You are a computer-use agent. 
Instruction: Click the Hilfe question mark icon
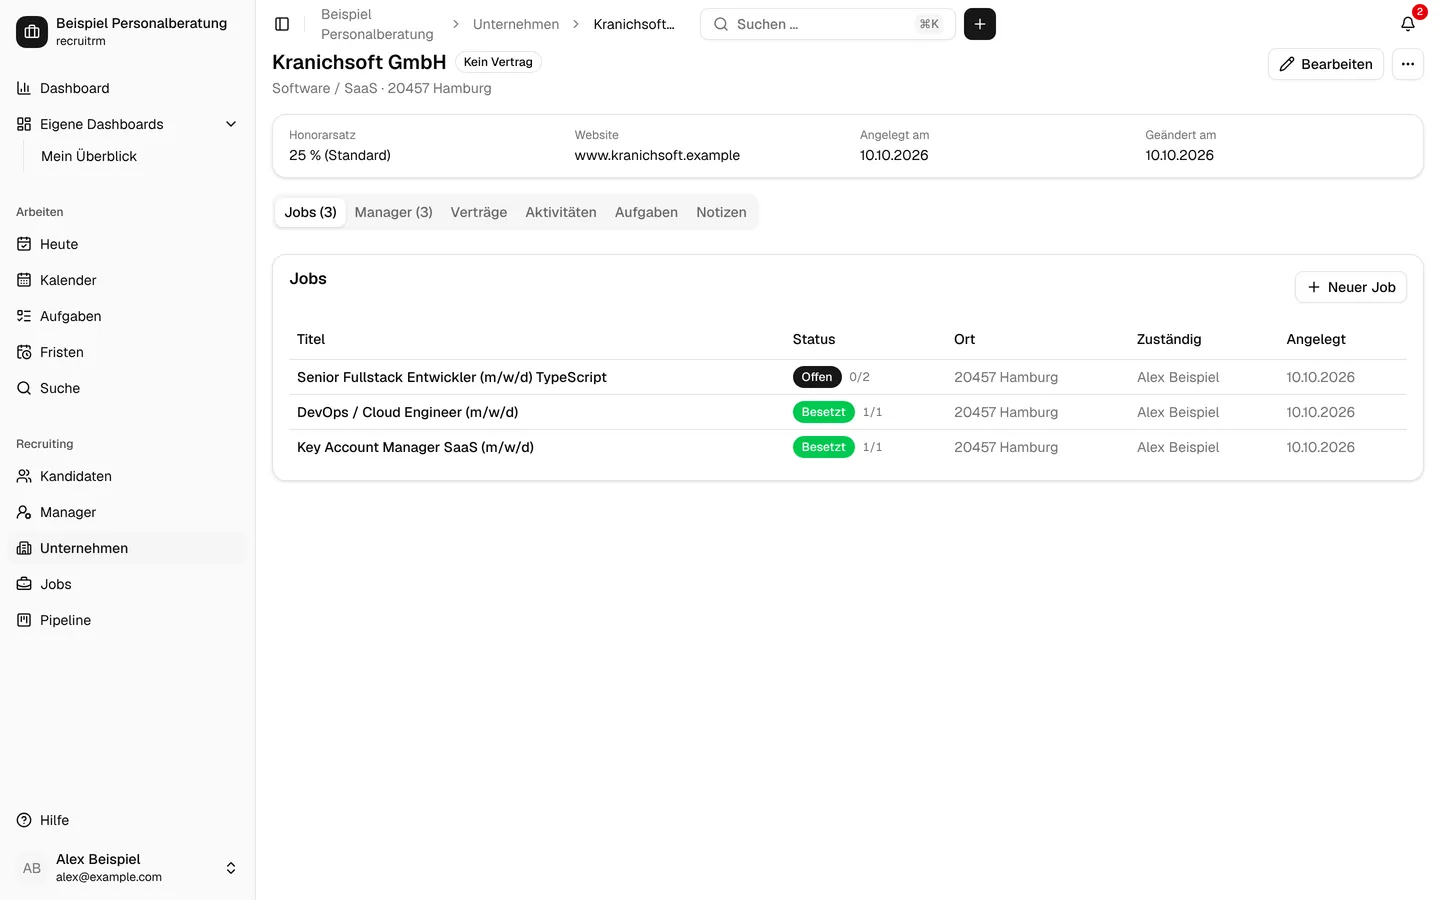pos(24,820)
